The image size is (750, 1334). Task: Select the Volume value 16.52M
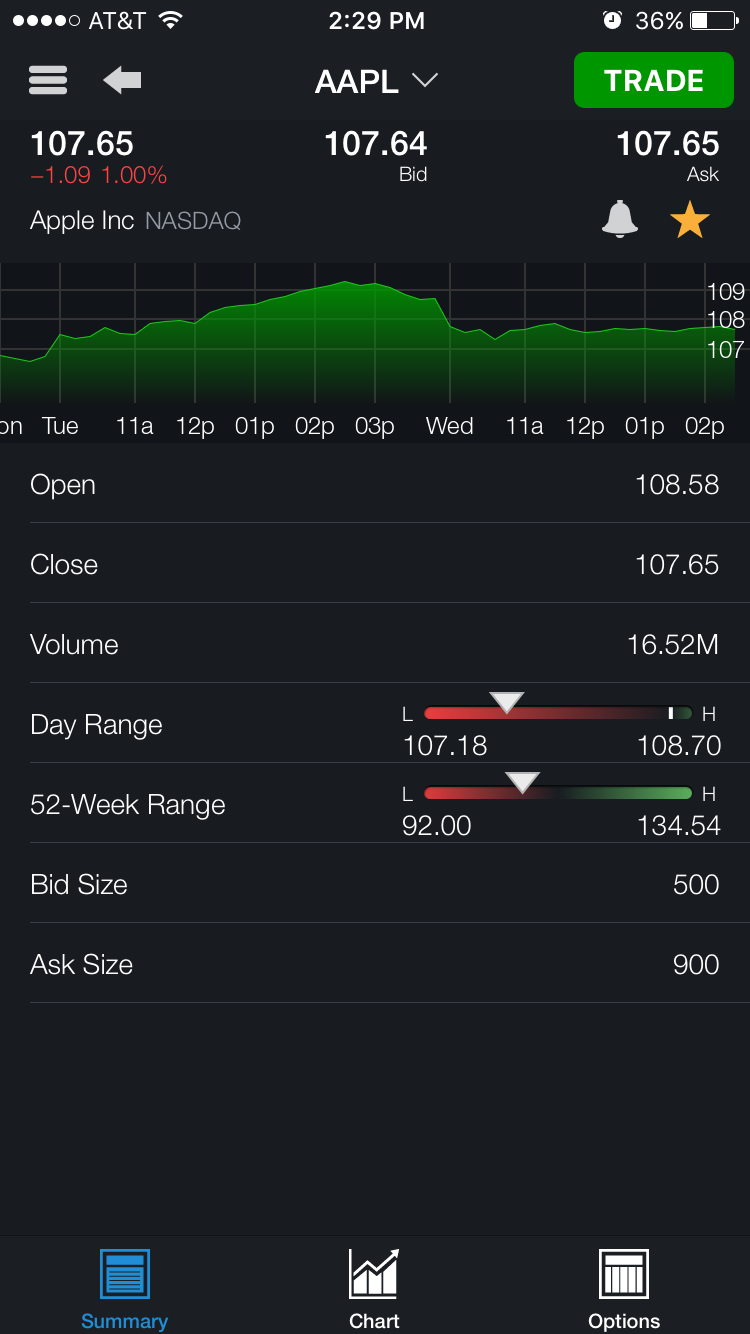pos(673,645)
